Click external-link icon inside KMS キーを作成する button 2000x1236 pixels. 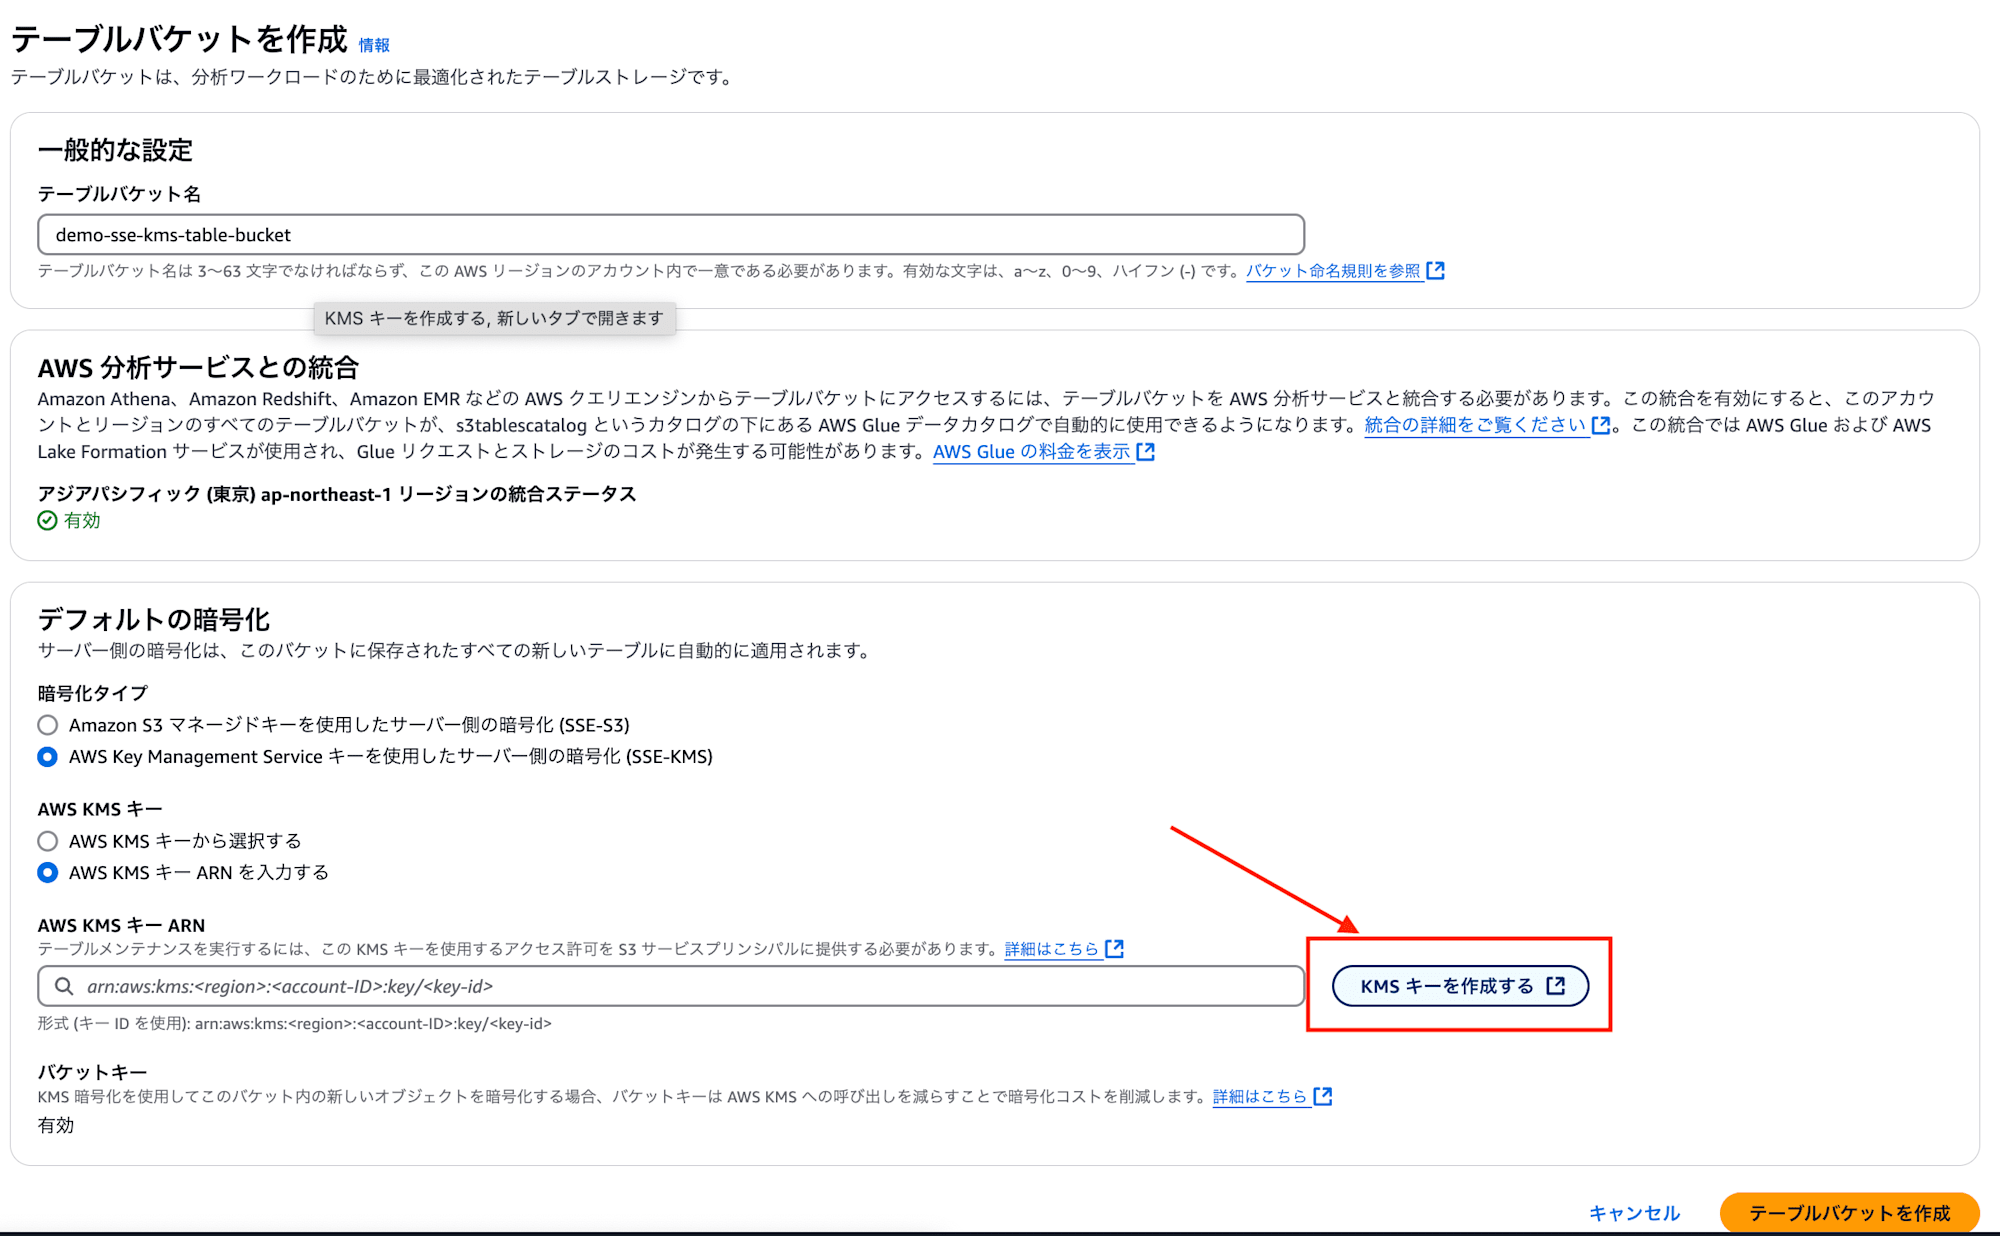(1556, 986)
